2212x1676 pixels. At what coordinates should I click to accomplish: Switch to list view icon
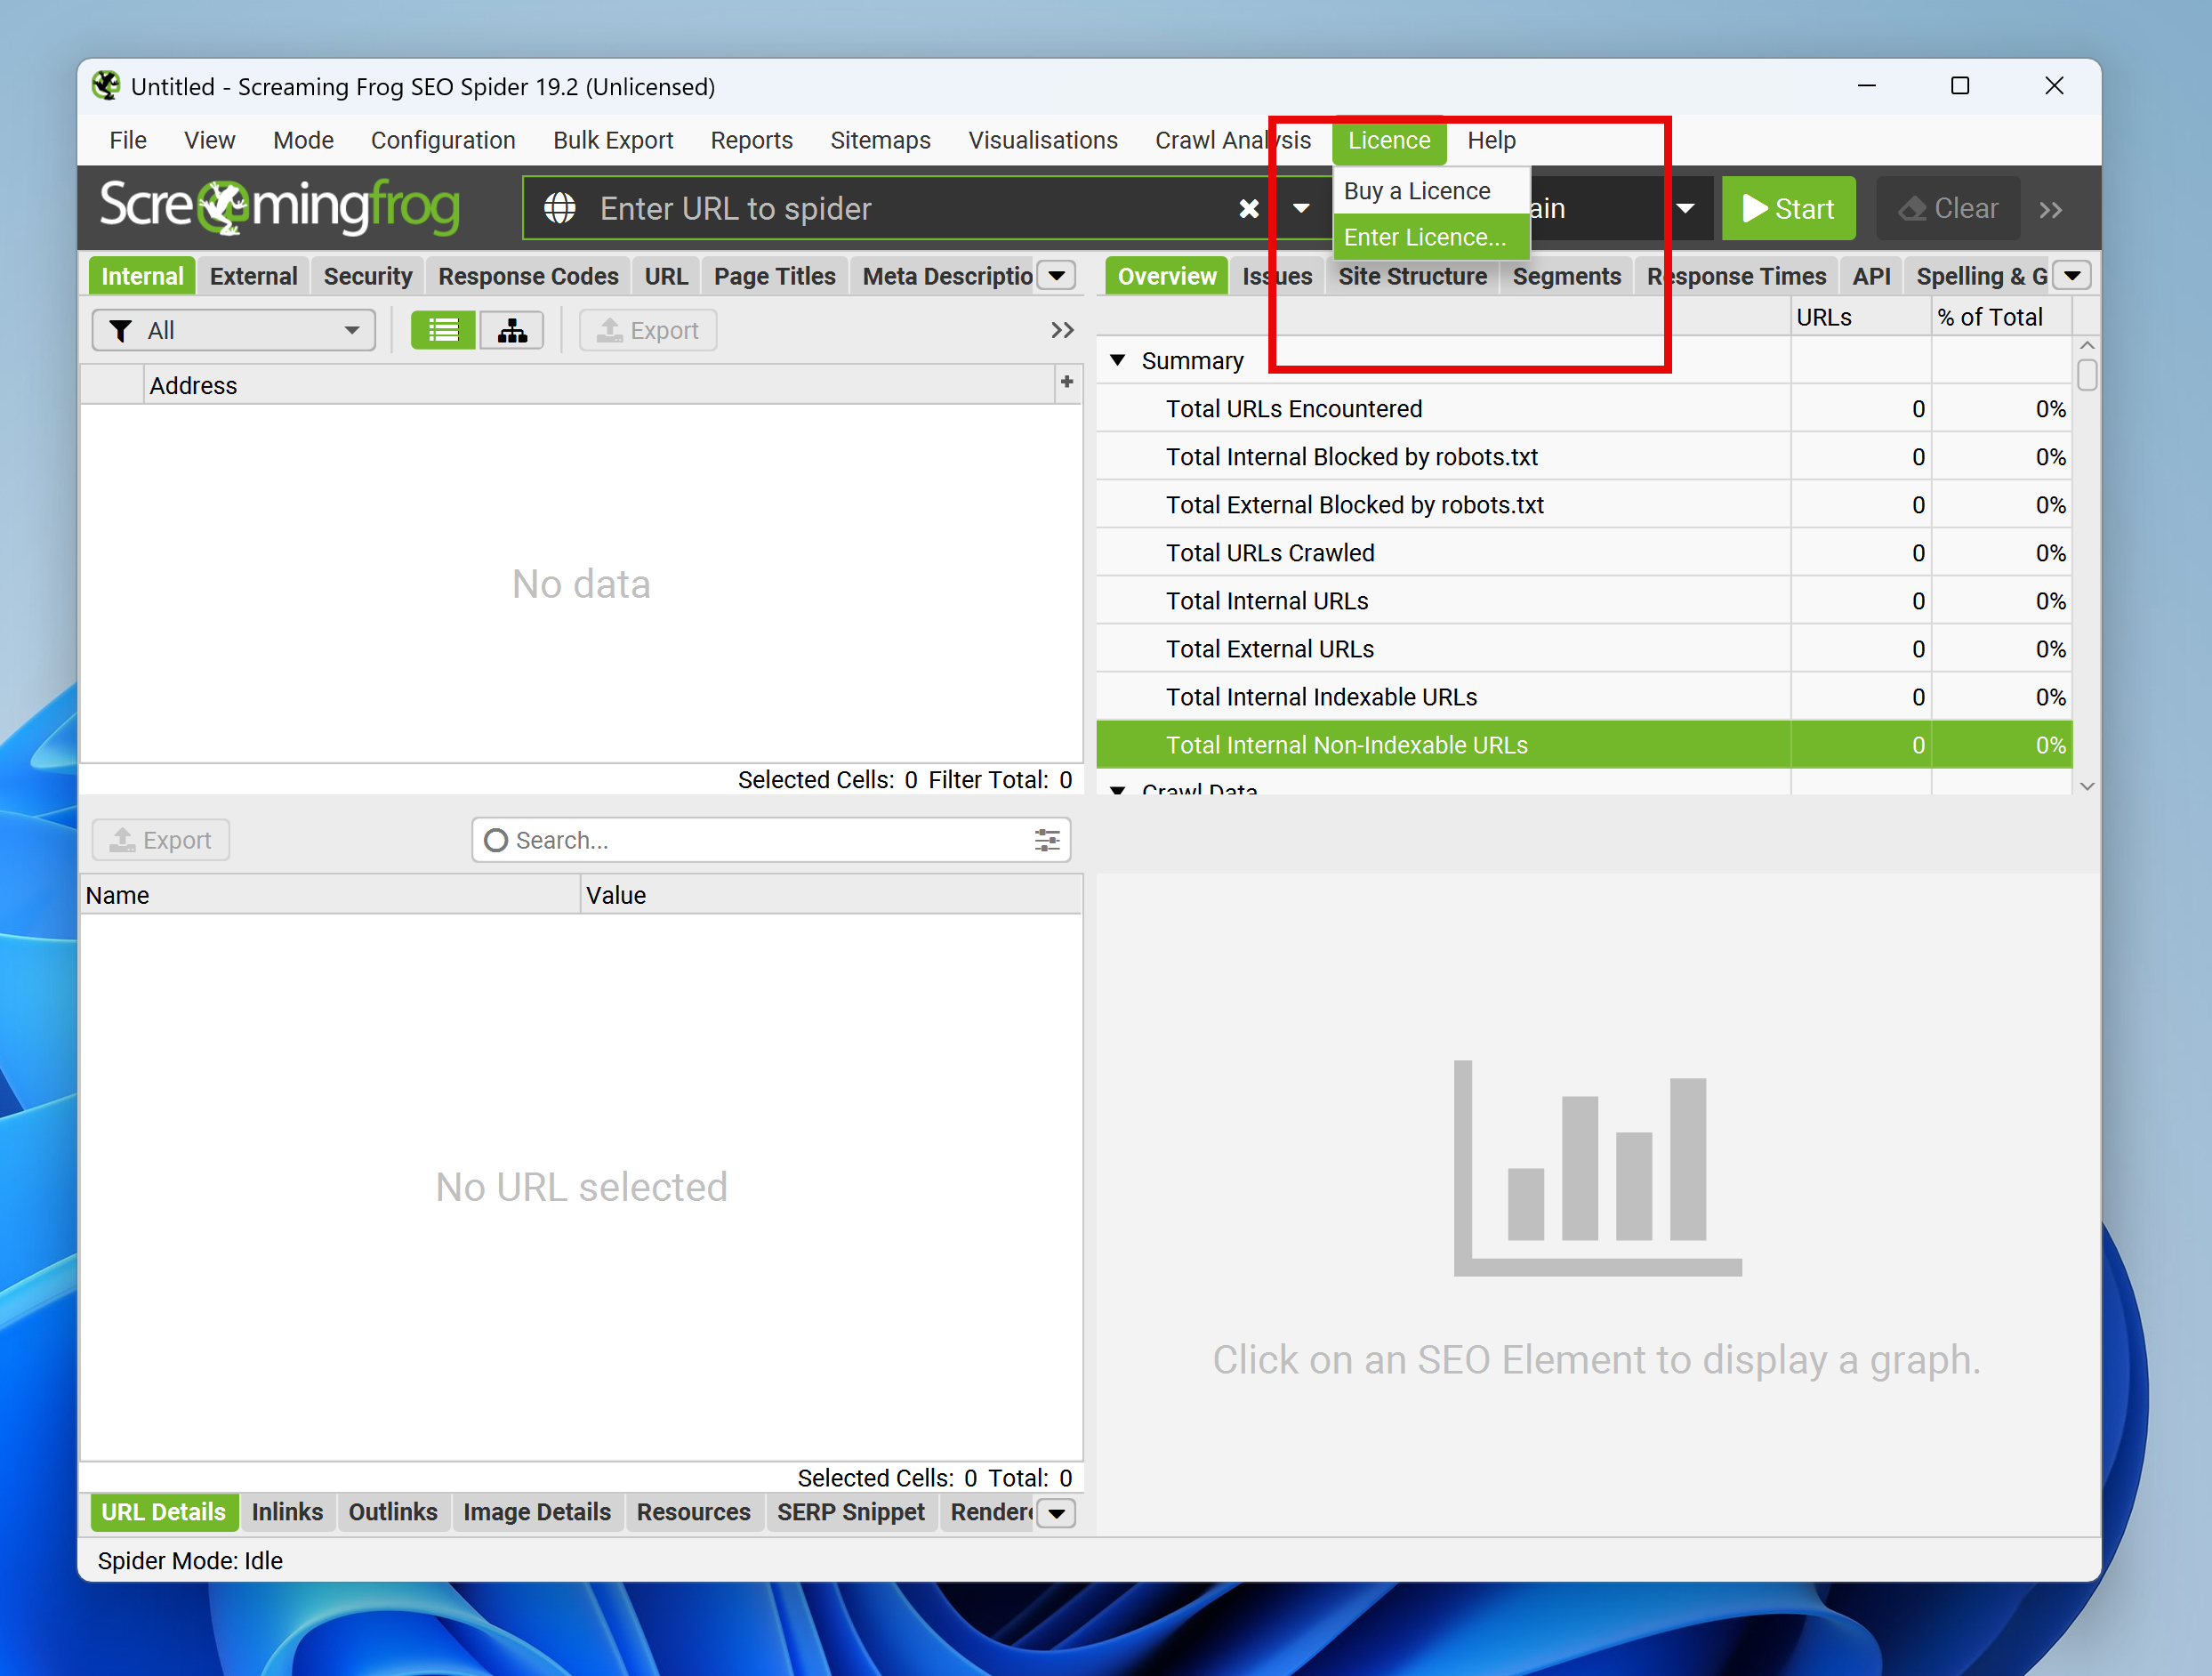(443, 330)
